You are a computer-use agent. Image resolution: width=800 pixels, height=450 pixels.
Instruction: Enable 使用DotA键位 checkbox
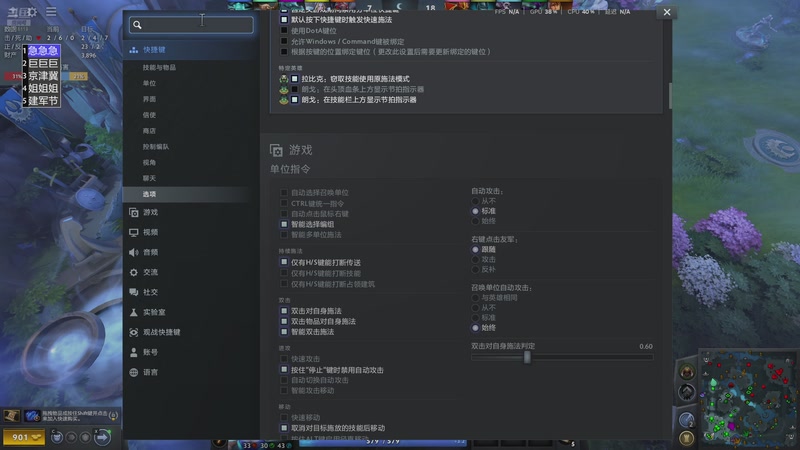point(284,31)
